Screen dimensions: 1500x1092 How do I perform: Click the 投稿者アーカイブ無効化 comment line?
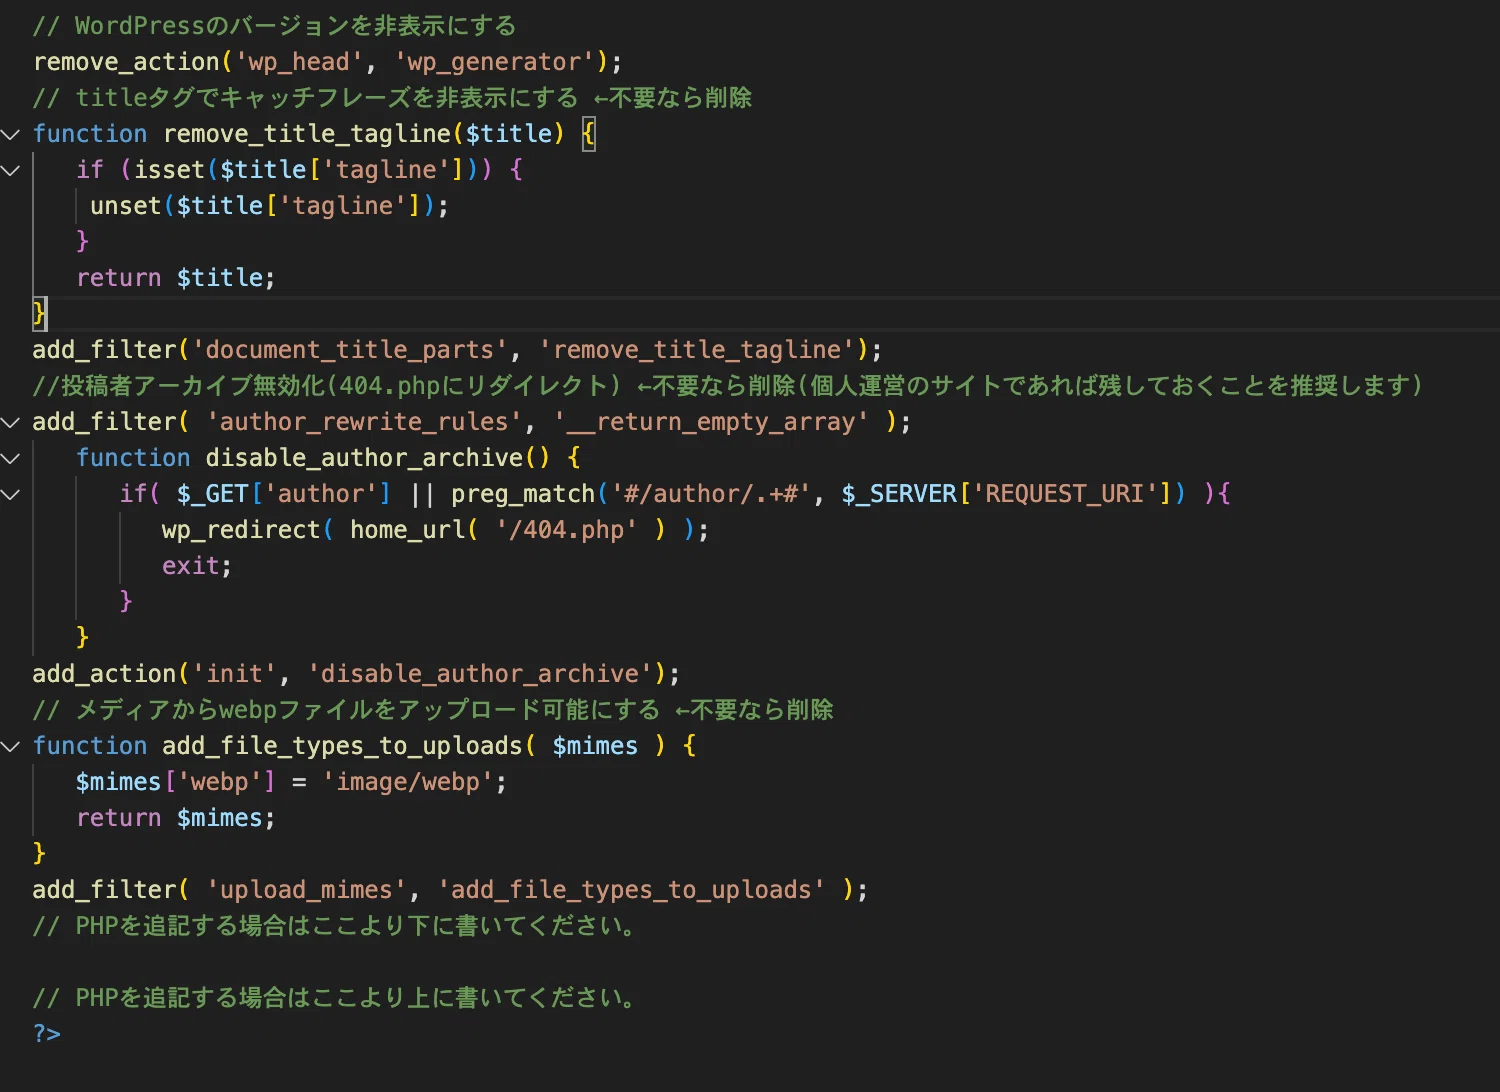point(727,386)
